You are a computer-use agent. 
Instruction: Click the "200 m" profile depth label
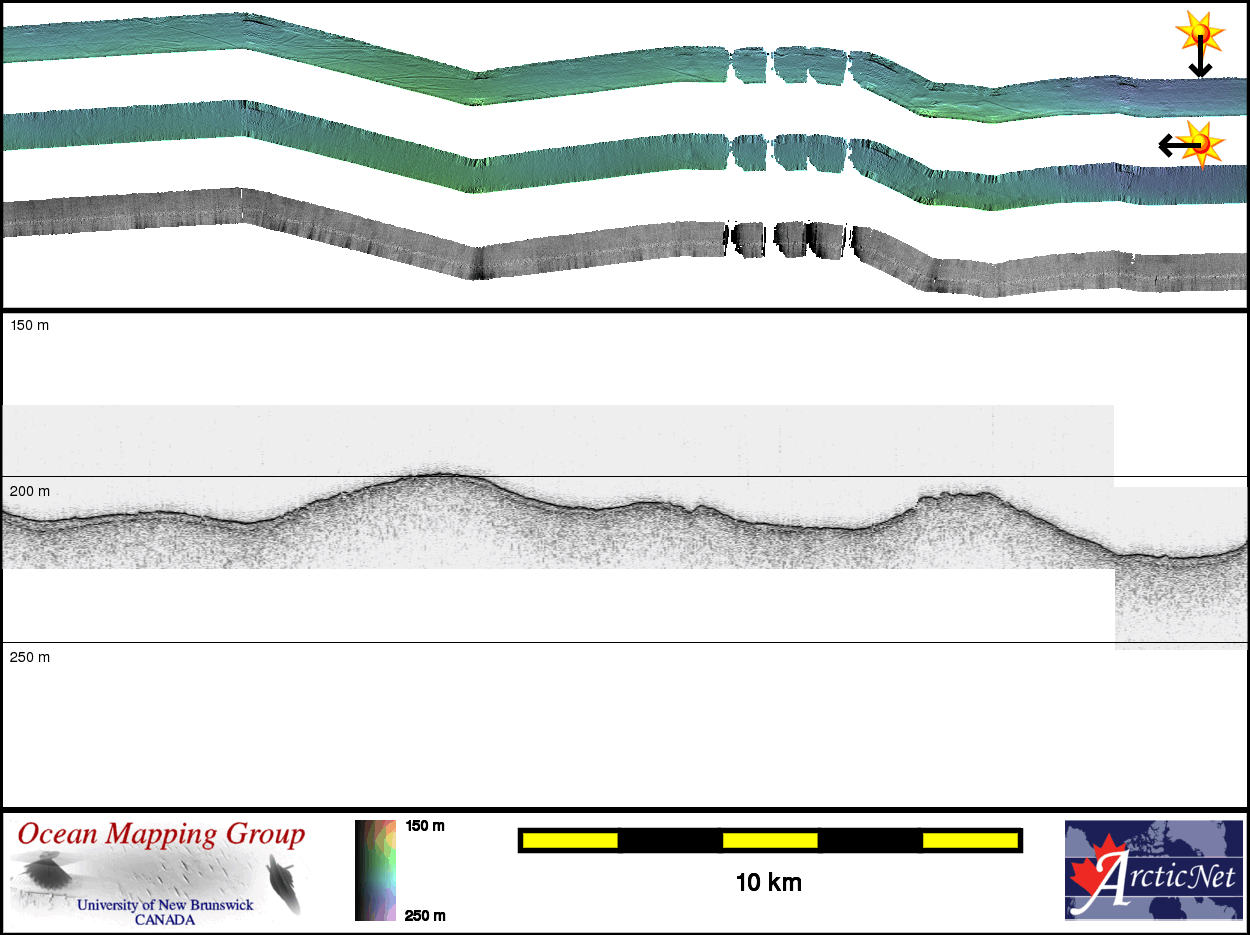coord(30,492)
